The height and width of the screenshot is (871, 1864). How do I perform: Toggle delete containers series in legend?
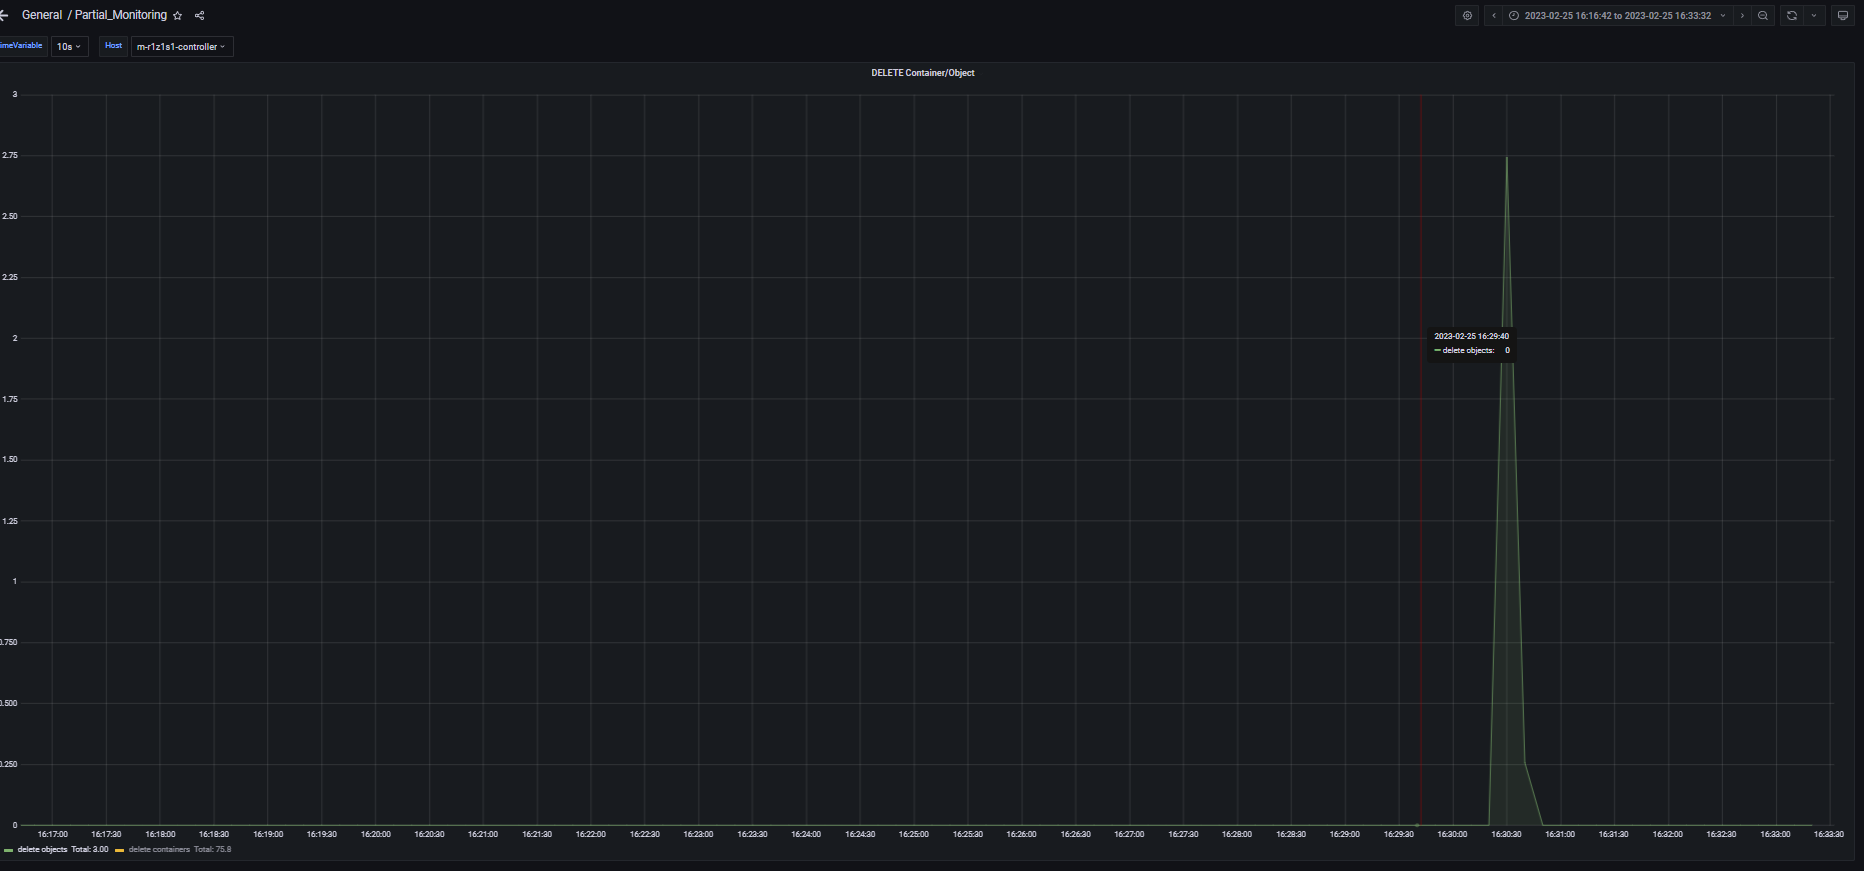tap(159, 850)
